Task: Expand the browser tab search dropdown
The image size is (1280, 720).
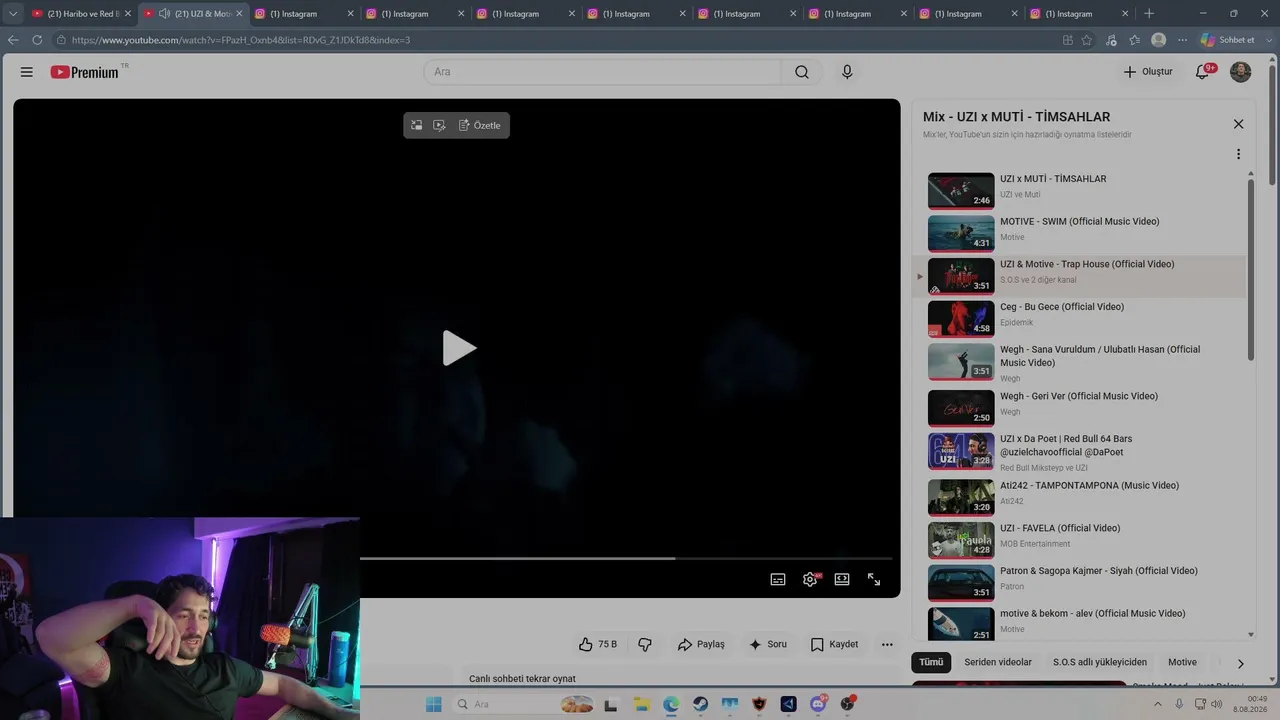Action: click(x=13, y=14)
